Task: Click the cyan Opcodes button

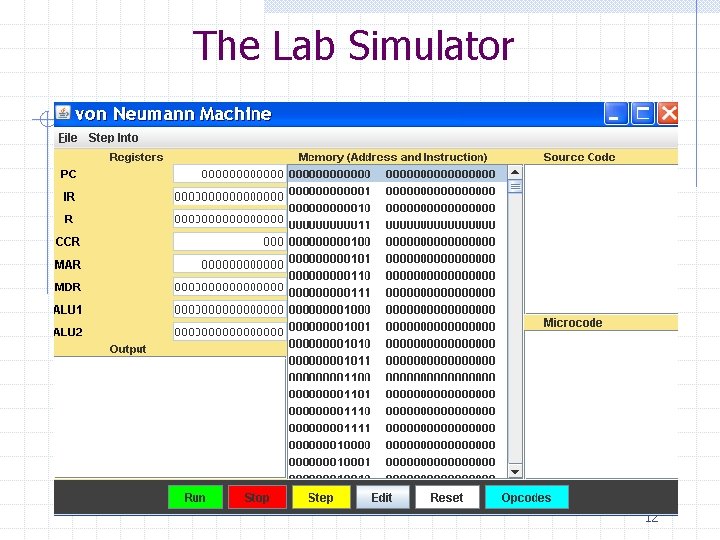Action: 526,497
